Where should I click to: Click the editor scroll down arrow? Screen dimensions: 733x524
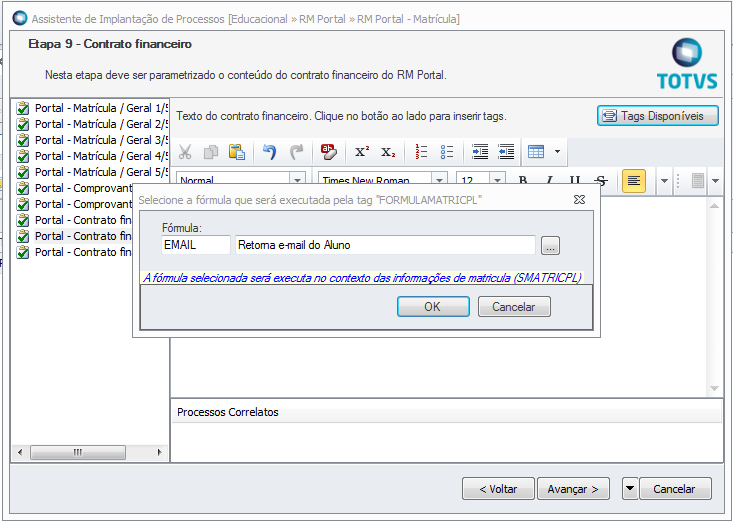714,388
